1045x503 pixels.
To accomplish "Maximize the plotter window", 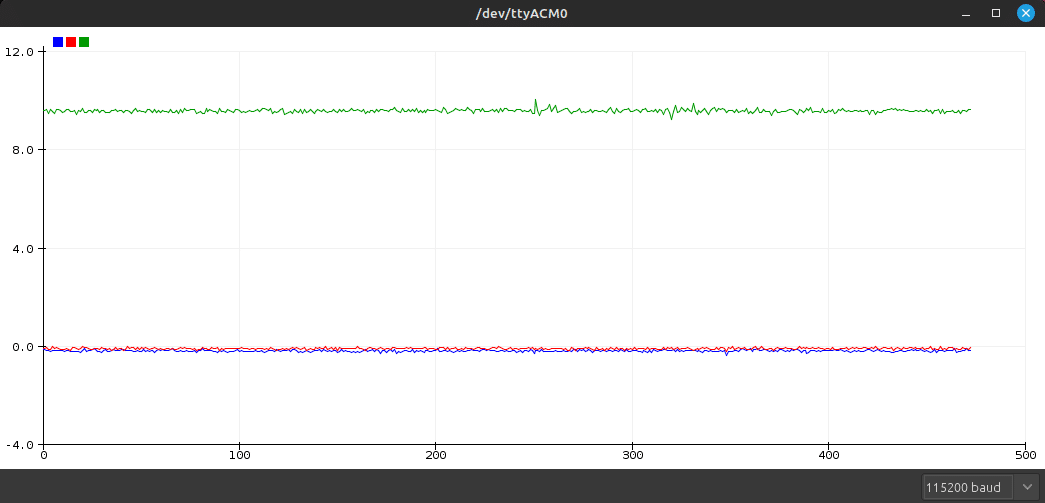I will pyautogui.click(x=996, y=13).
